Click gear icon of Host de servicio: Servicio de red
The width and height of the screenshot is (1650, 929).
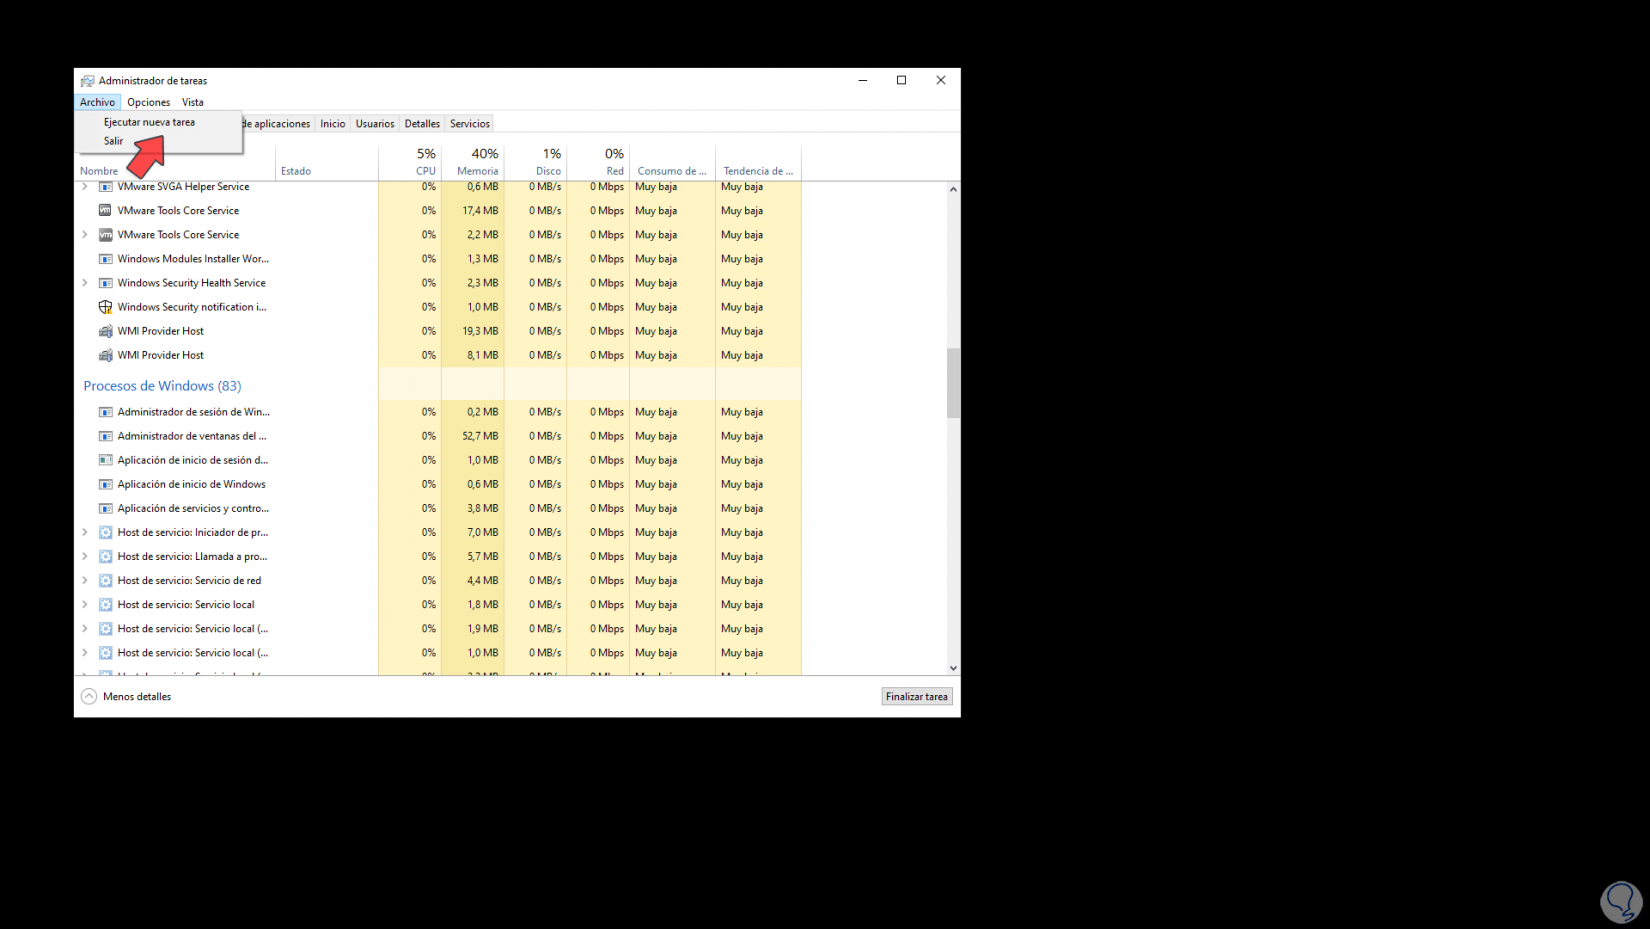[105, 581]
